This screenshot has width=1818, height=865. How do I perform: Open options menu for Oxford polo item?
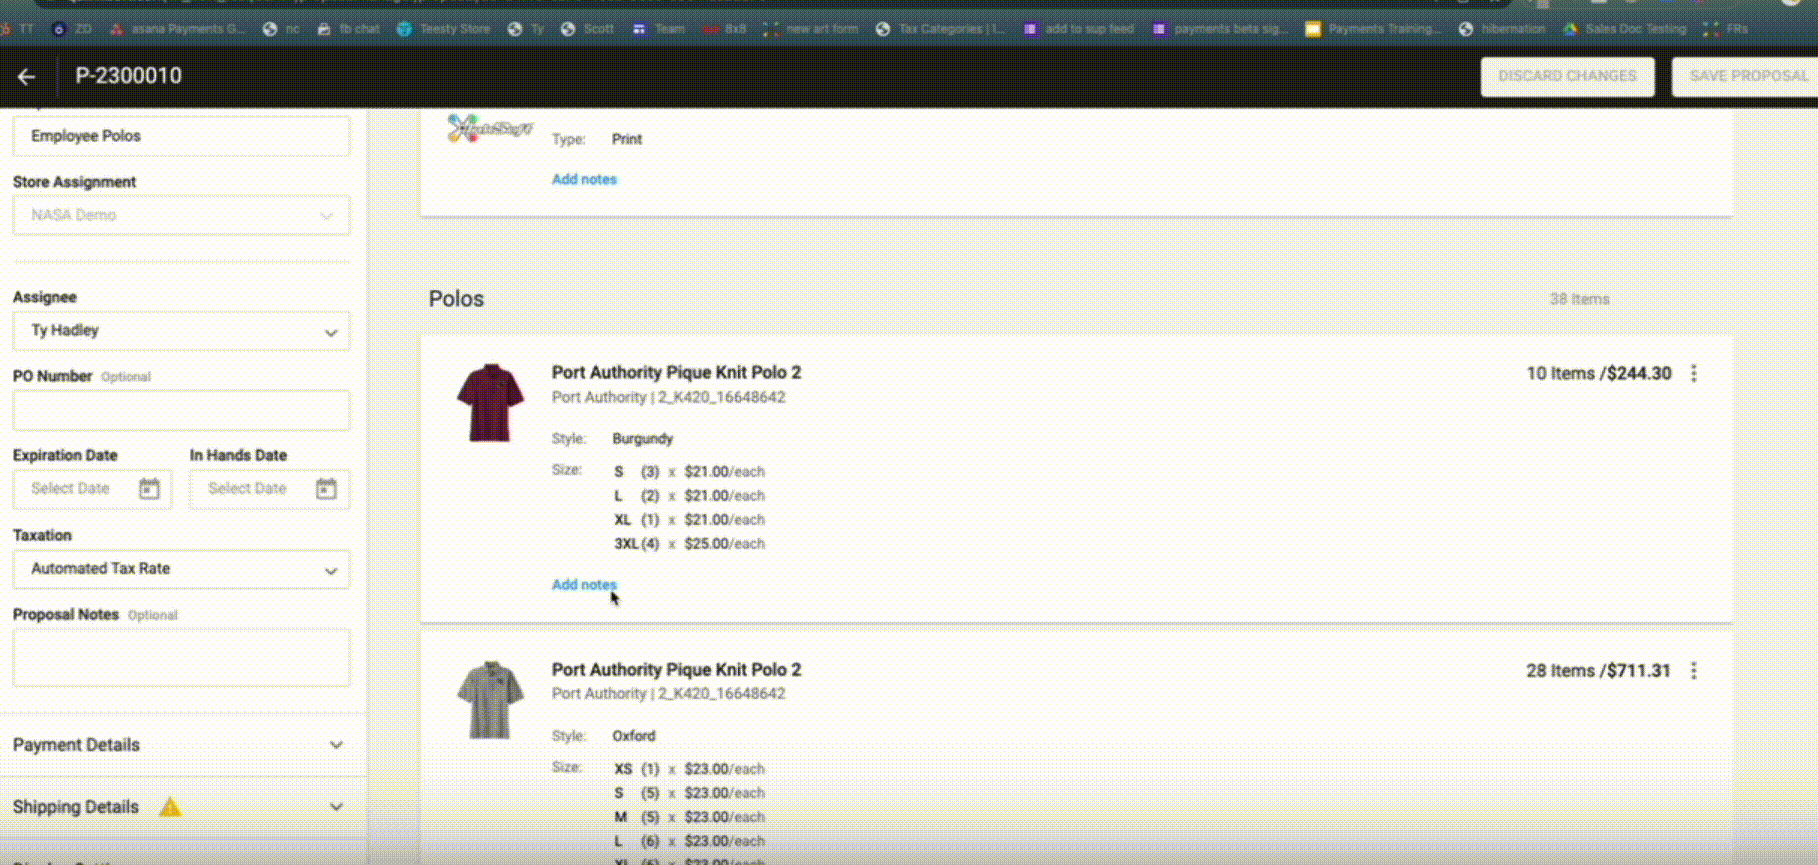[1694, 671]
